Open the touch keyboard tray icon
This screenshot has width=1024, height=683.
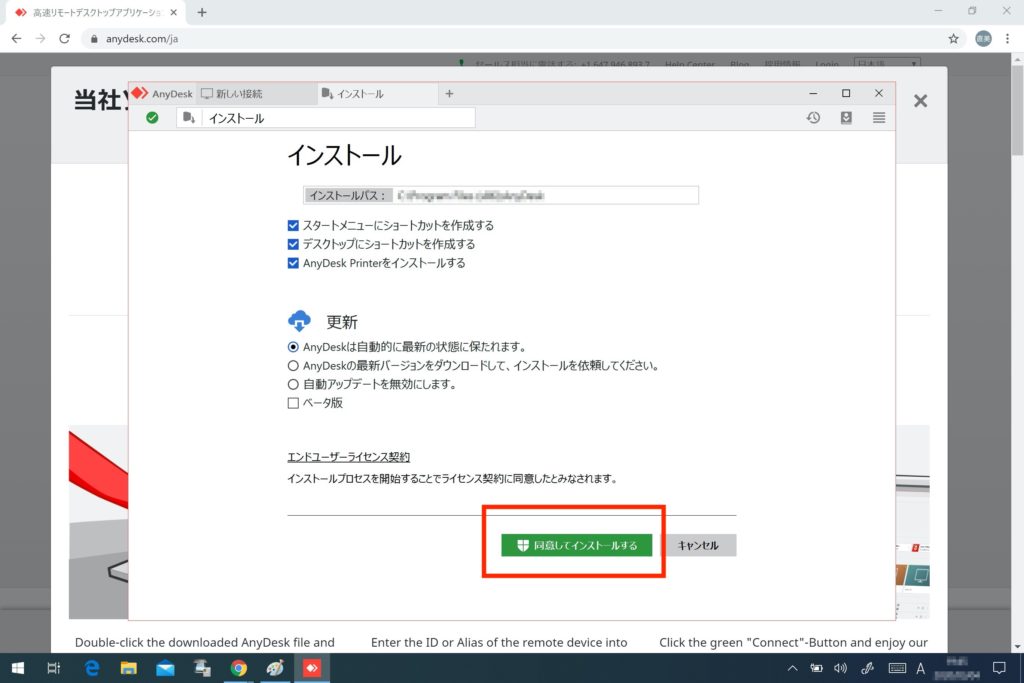tap(897, 668)
